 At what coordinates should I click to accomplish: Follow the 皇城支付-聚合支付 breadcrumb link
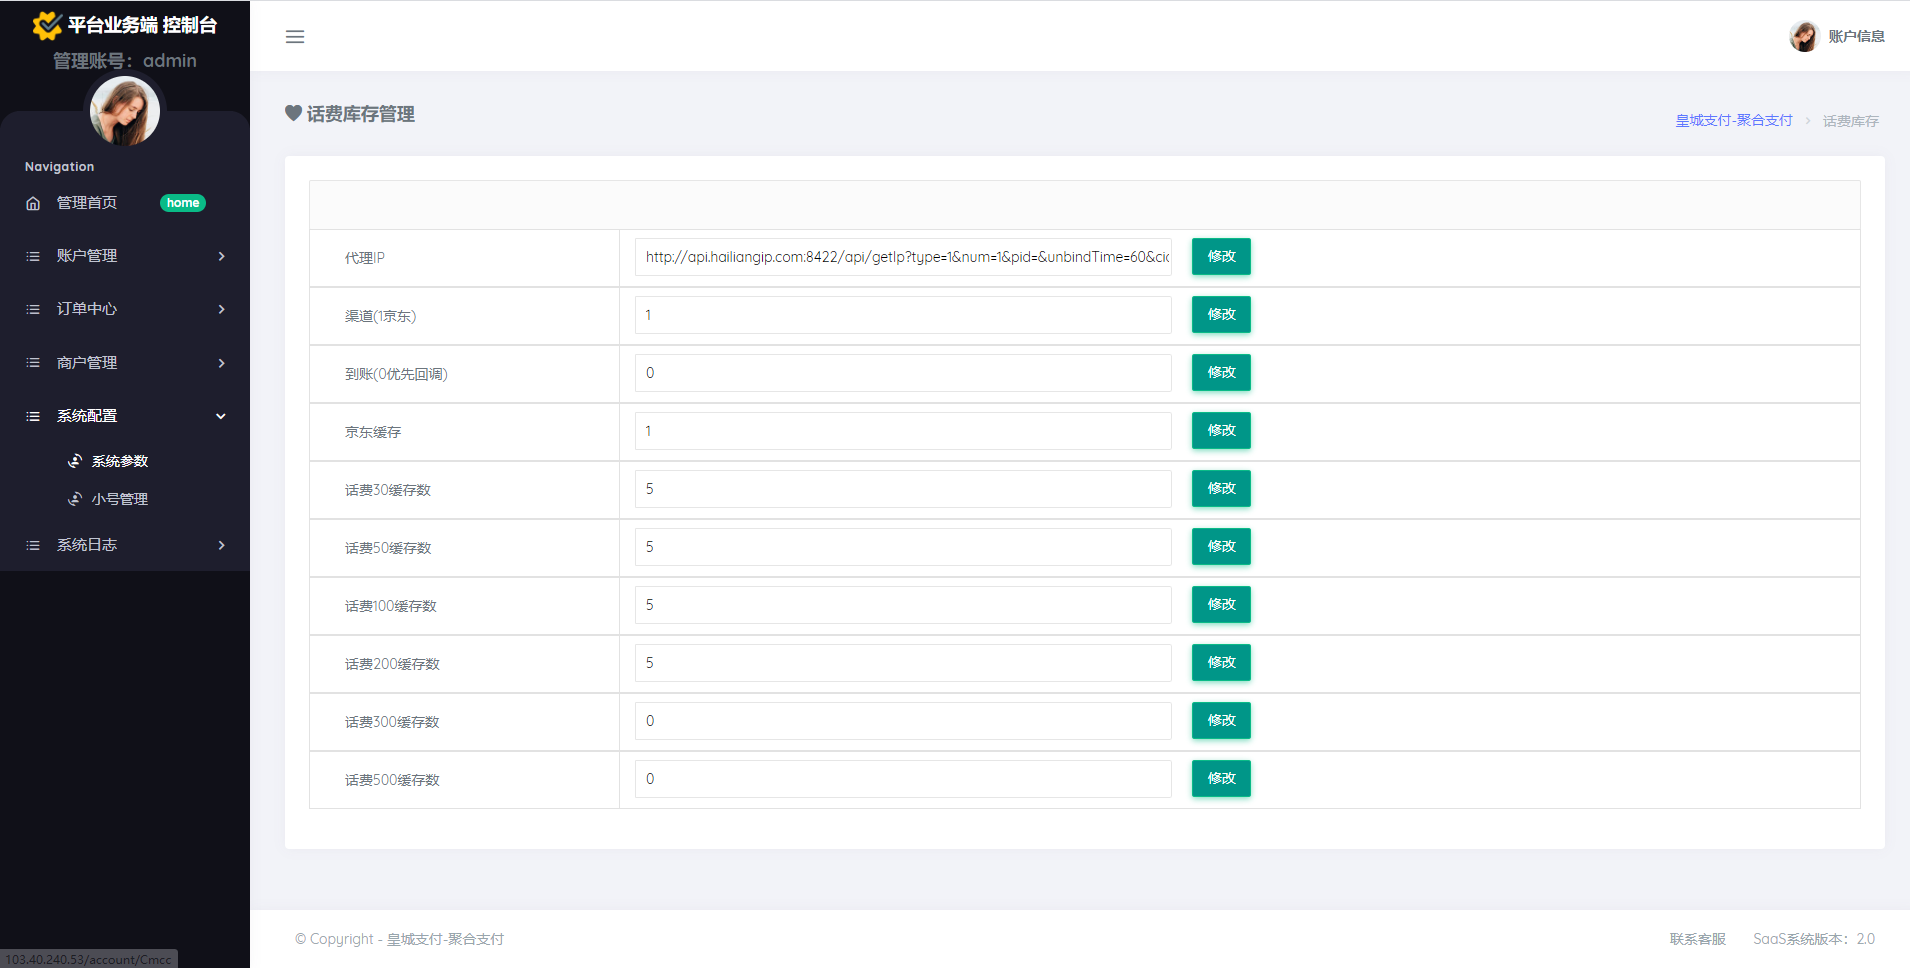click(1733, 120)
